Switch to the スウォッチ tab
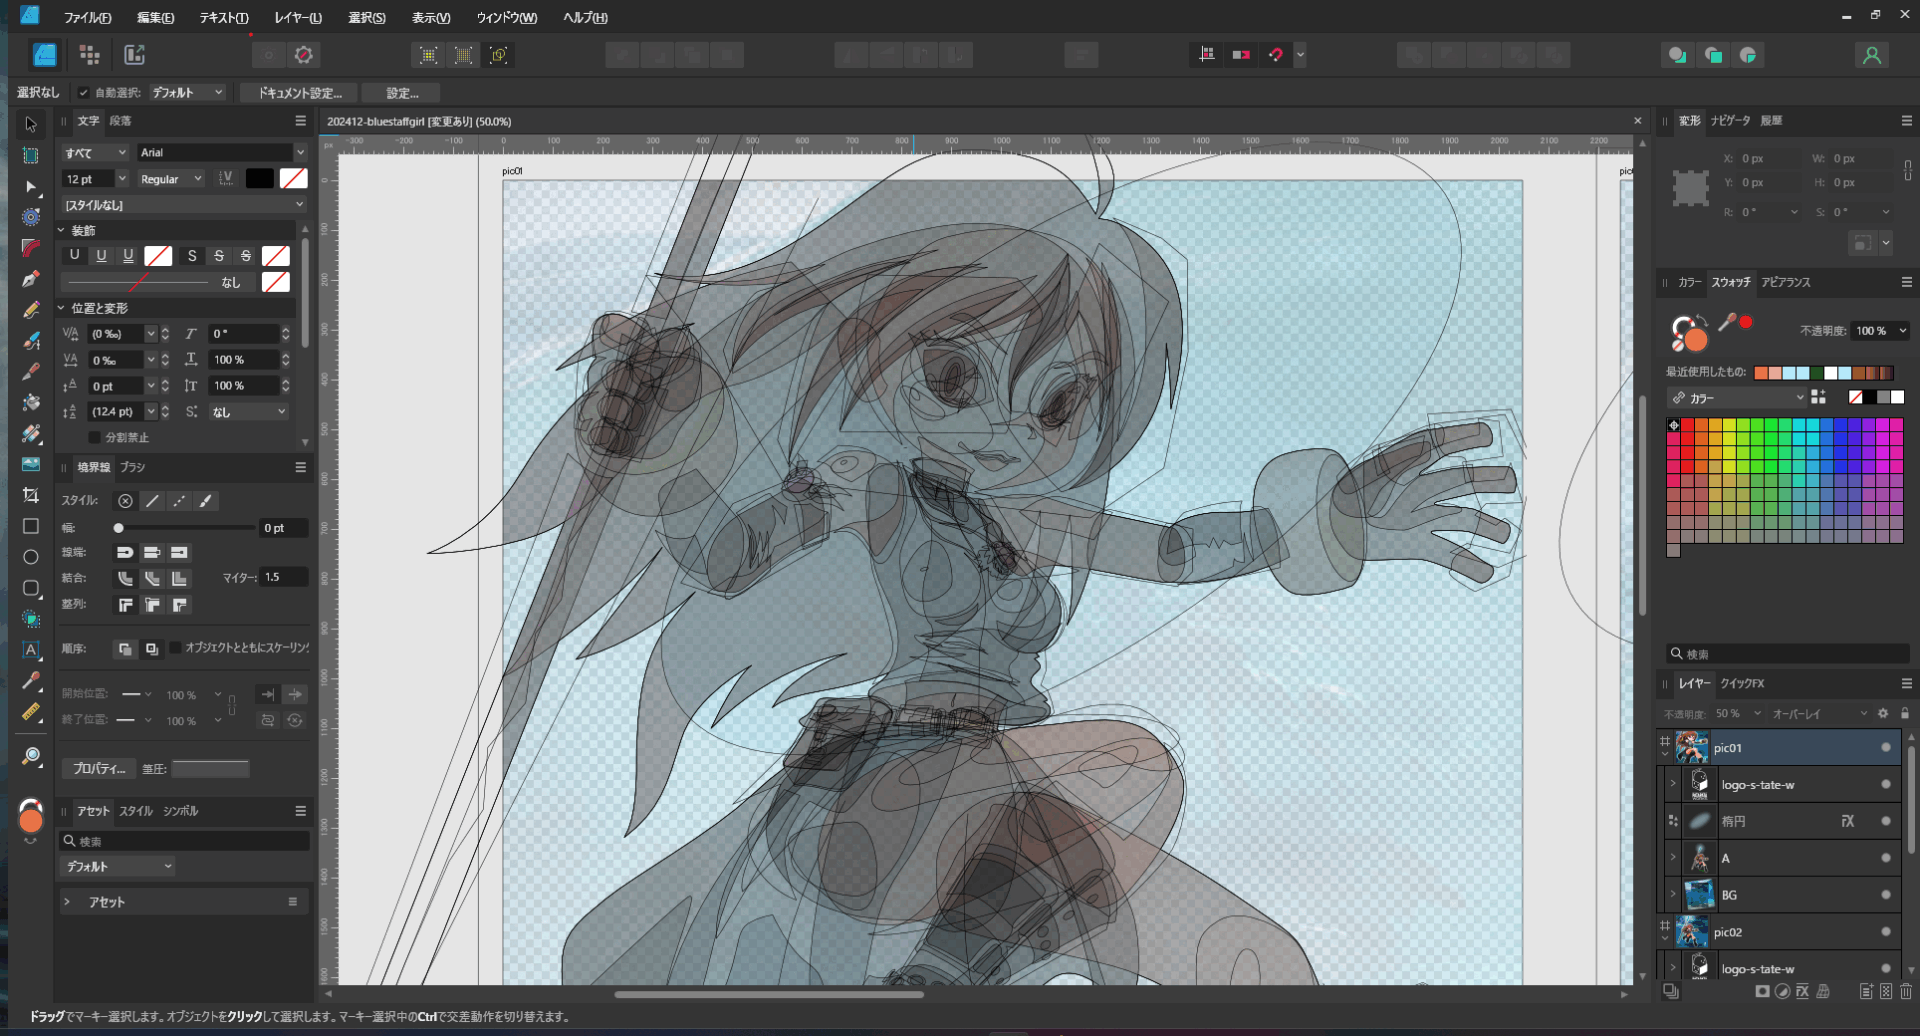The width and height of the screenshot is (1920, 1036). coord(1730,283)
